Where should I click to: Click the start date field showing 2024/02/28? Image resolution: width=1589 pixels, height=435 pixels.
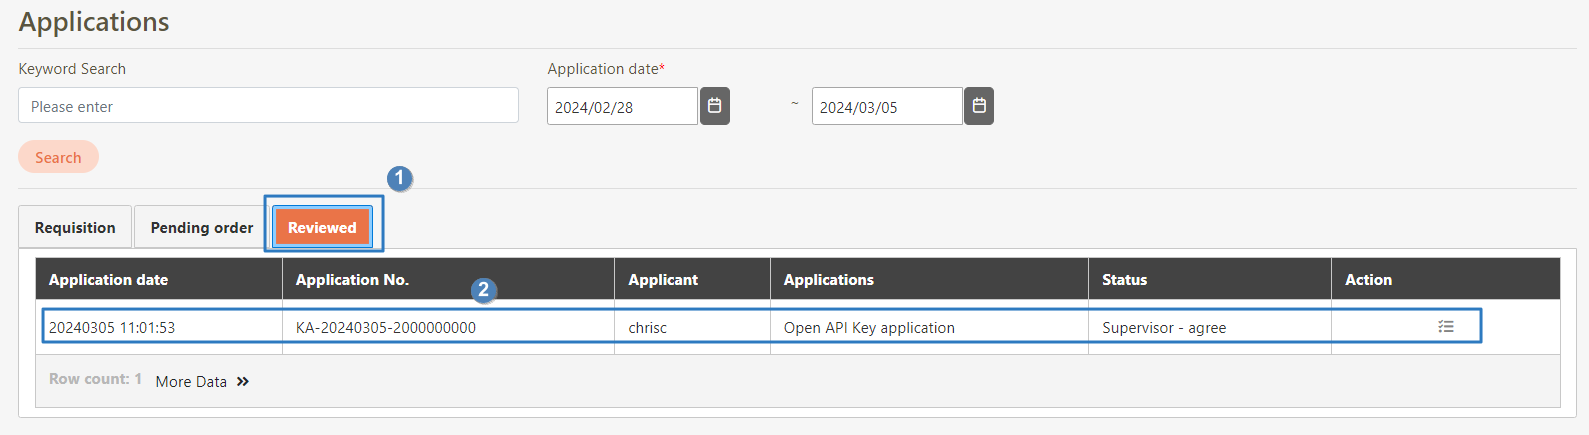(x=621, y=107)
